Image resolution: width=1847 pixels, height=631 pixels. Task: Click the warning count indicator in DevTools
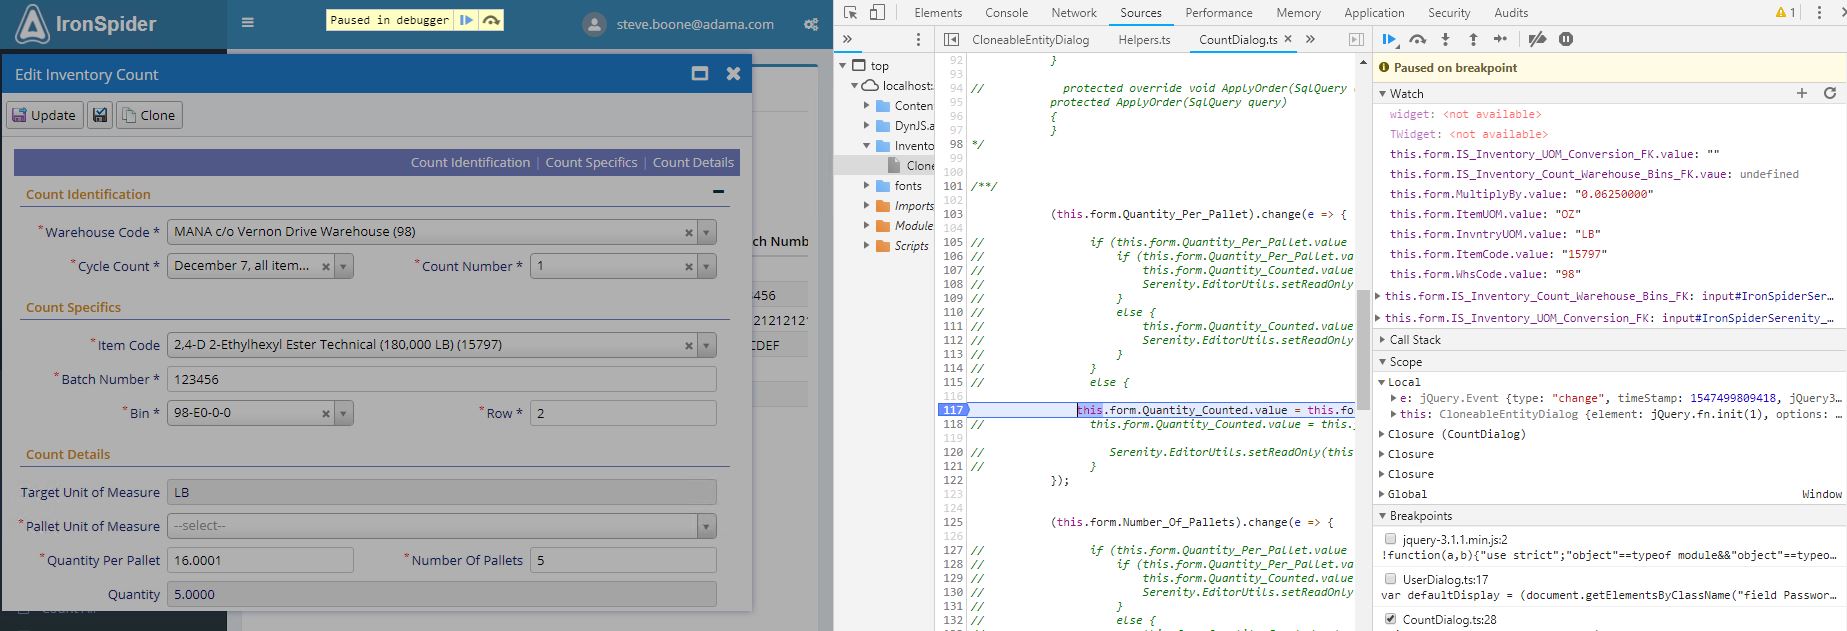click(x=1785, y=13)
